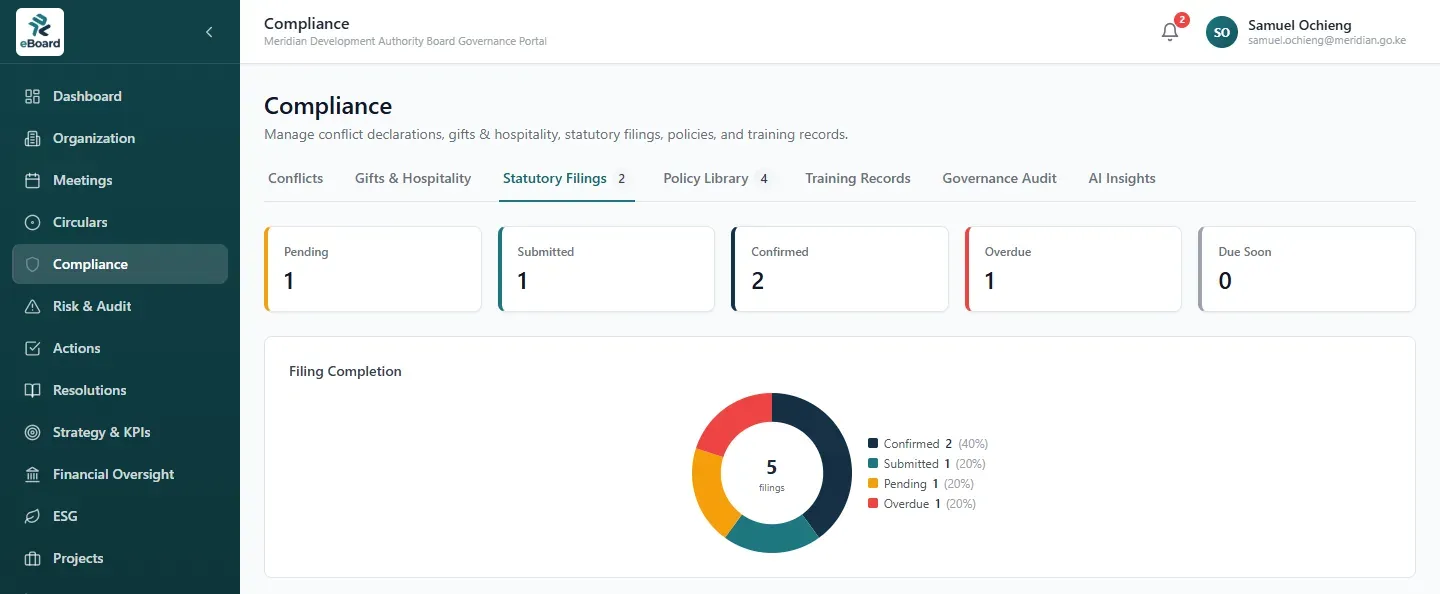The width and height of the screenshot is (1440, 594).
Task: Open Projects from sidebar
Action: [x=120, y=558]
